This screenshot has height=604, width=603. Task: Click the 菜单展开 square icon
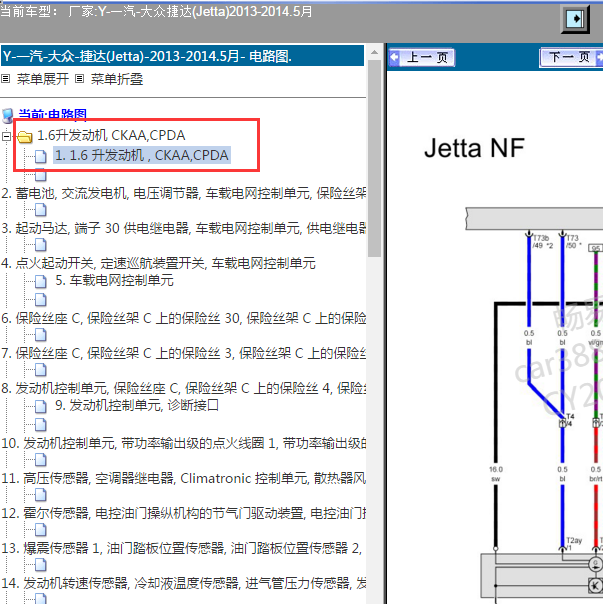[5, 79]
